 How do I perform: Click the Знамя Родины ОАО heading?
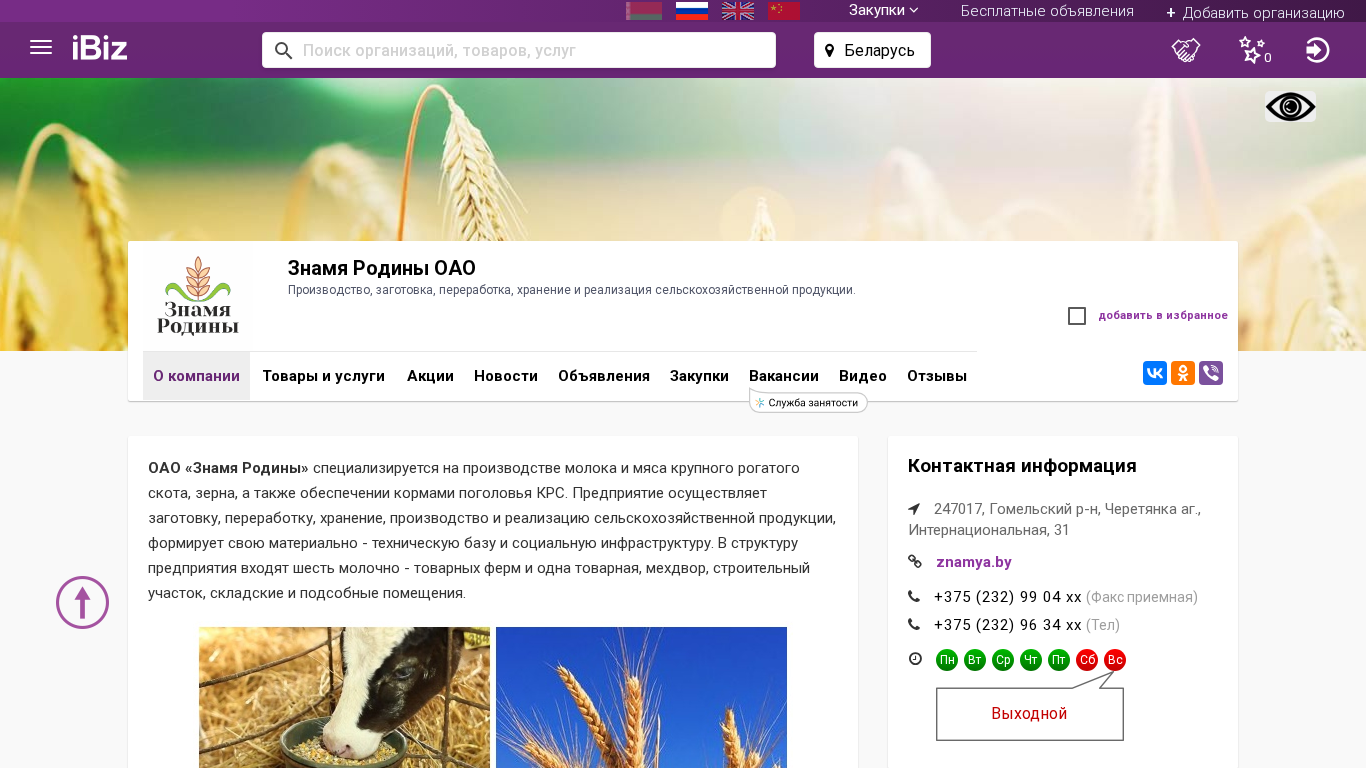(382, 268)
